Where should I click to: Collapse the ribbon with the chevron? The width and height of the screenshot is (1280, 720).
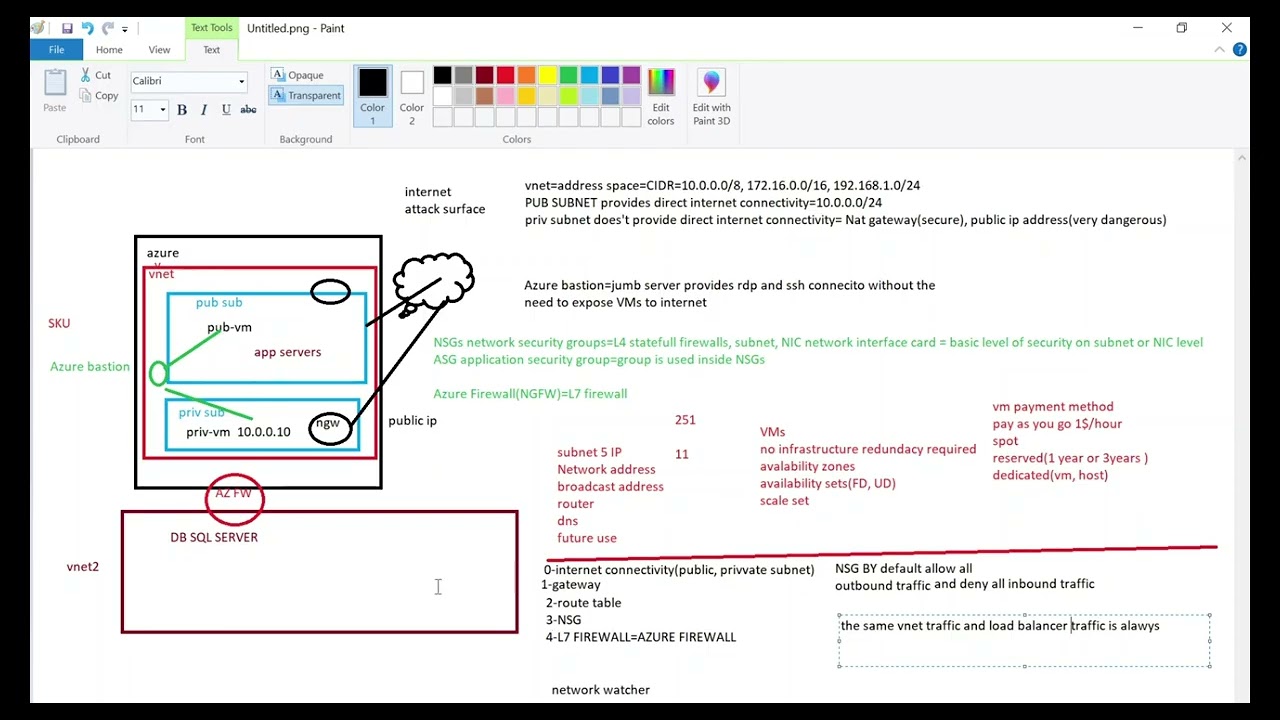[x=1220, y=49]
